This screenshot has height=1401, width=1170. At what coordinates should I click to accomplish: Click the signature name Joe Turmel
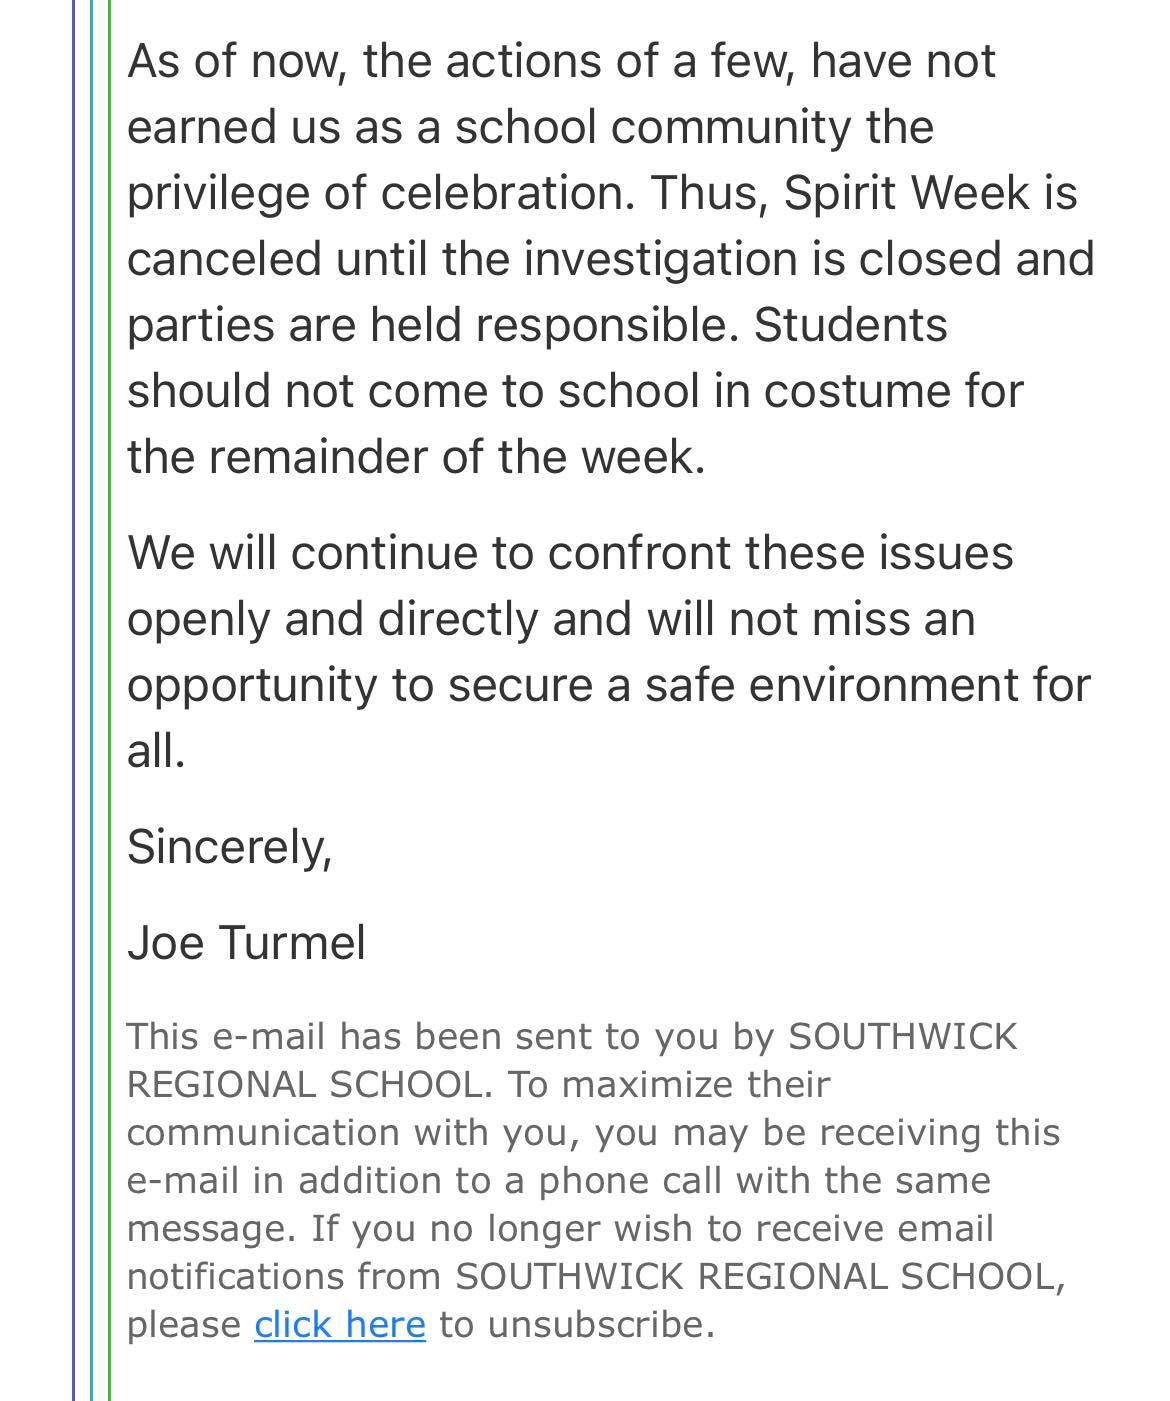click(246, 943)
